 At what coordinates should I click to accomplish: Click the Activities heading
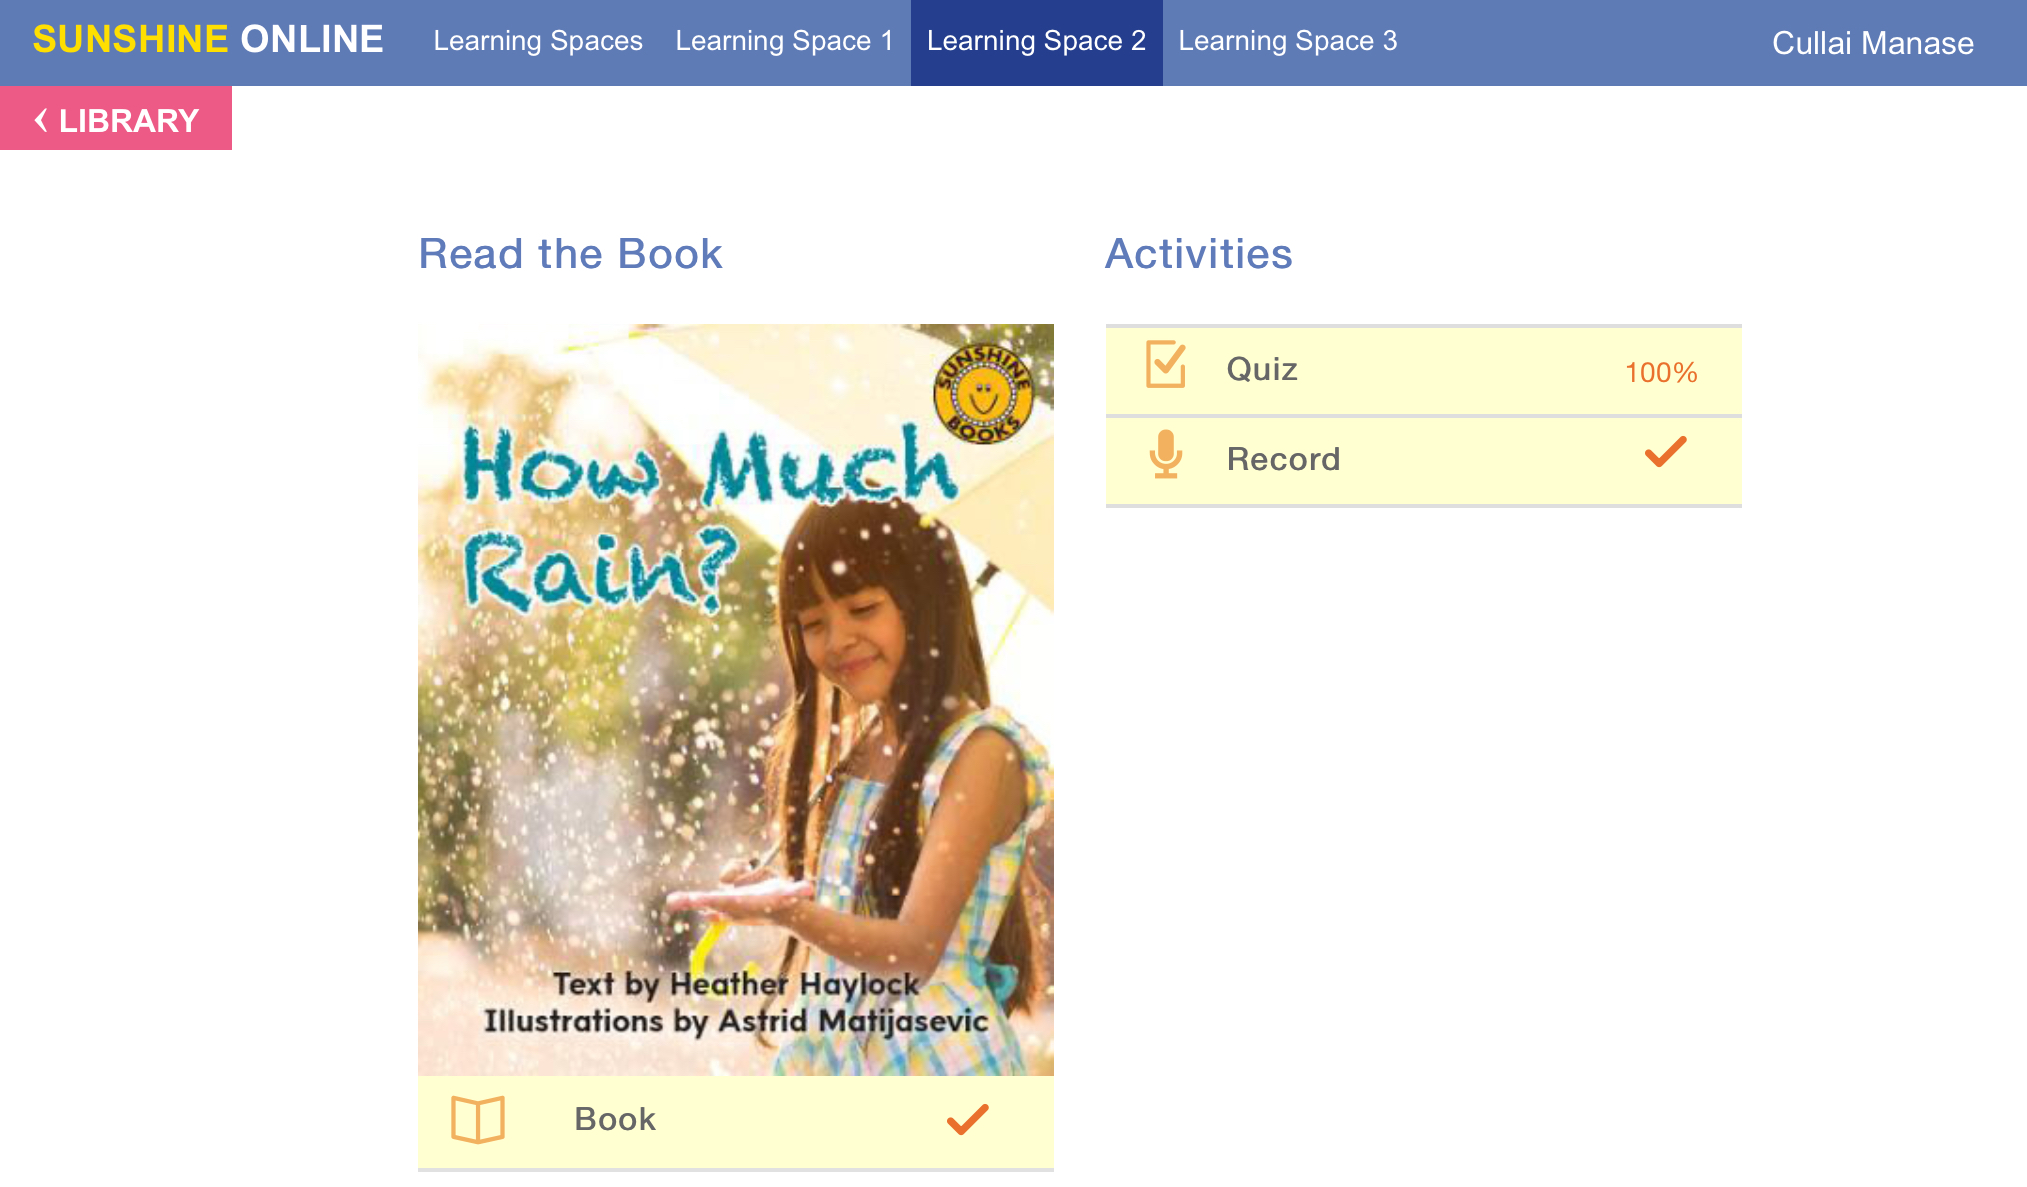[x=1199, y=254]
